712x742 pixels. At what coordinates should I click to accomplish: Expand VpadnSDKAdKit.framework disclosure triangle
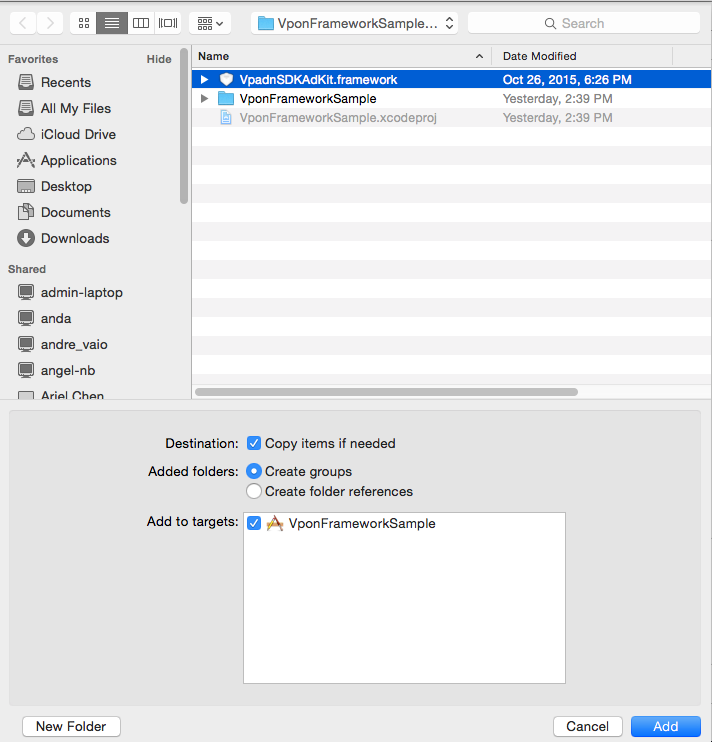pos(204,80)
